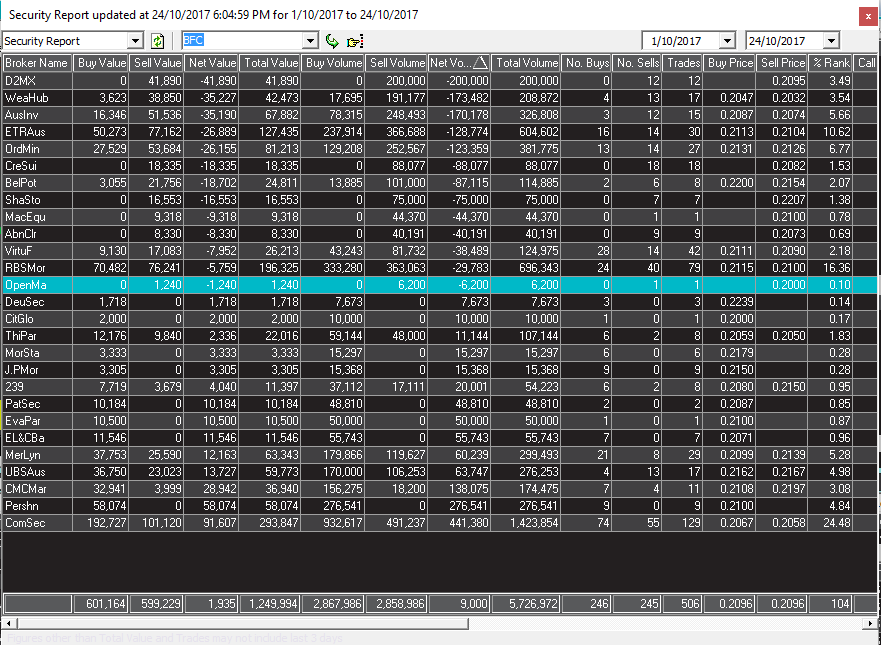Sort by the No. Sells column header

pos(637,63)
